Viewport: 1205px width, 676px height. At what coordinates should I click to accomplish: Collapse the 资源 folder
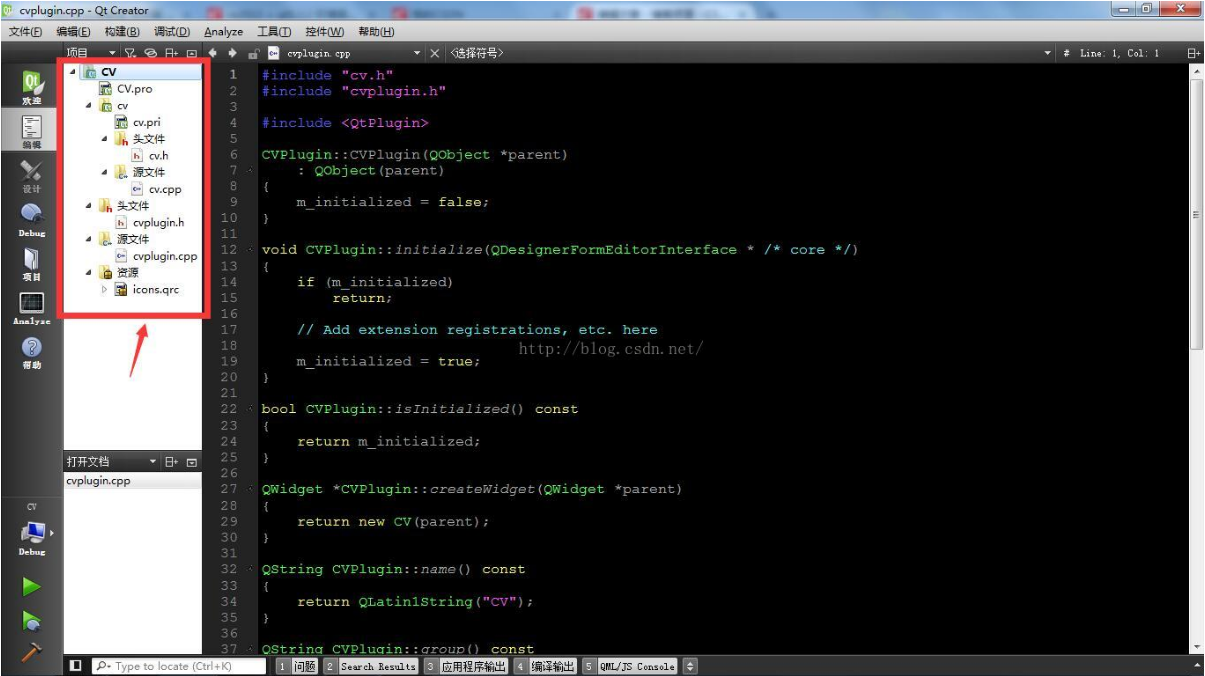tap(89, 272)
